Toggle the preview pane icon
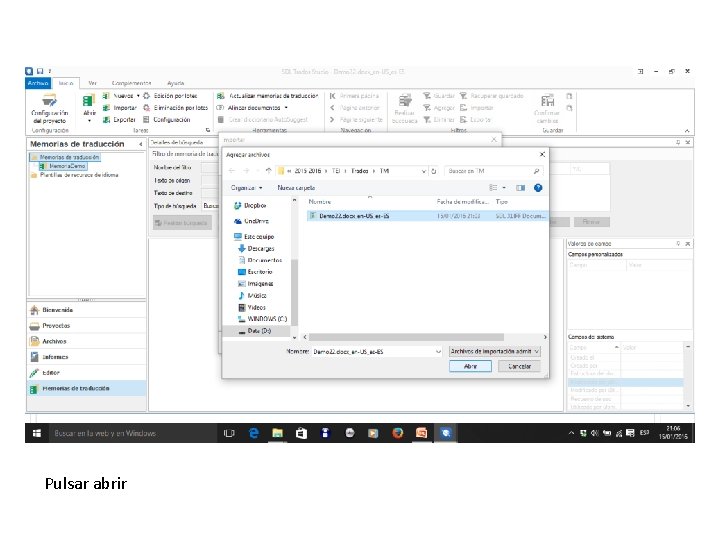The height and width of the screenshot is (540, 720). 520,188
